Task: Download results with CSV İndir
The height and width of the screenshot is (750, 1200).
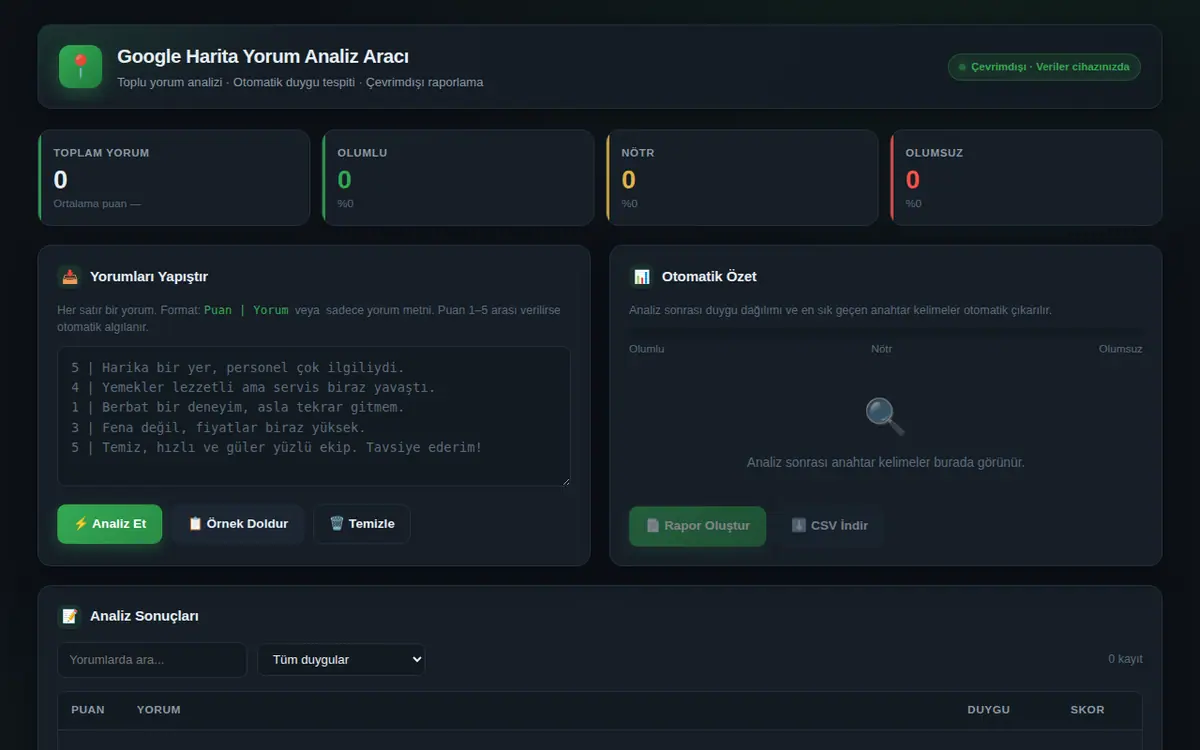Action: click(830, 526)
